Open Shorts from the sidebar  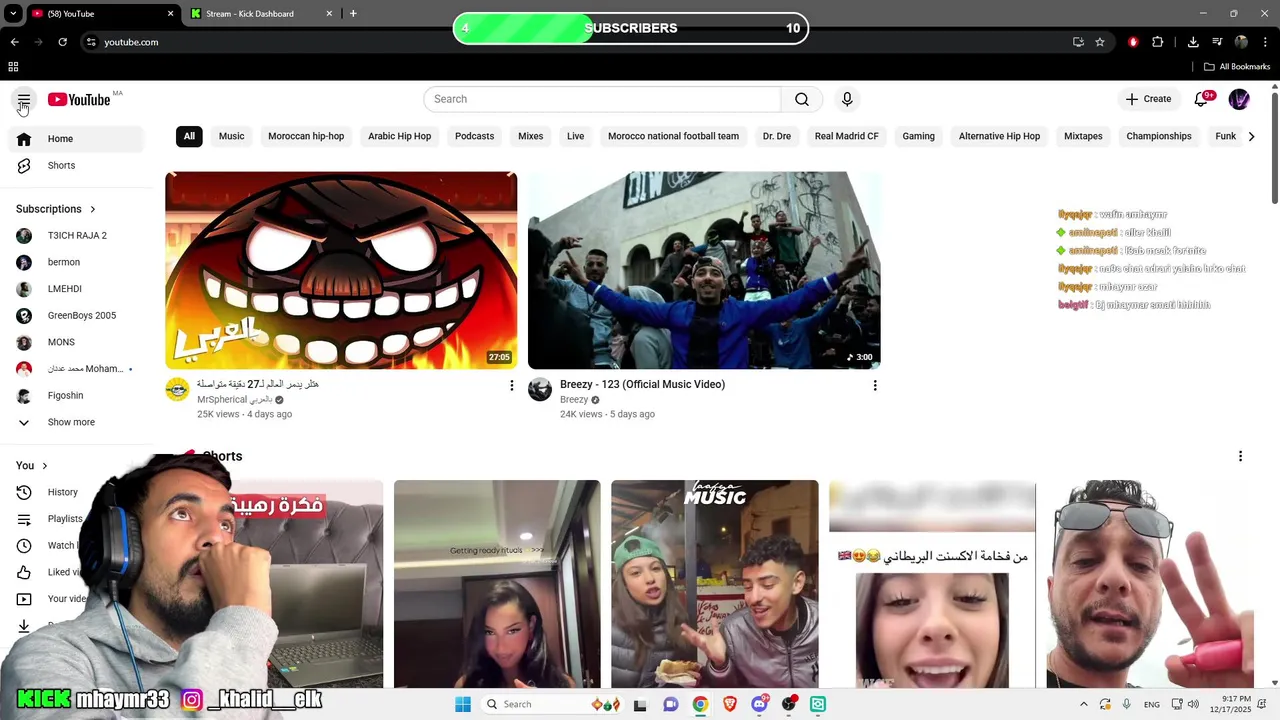[x=76, y=165]
